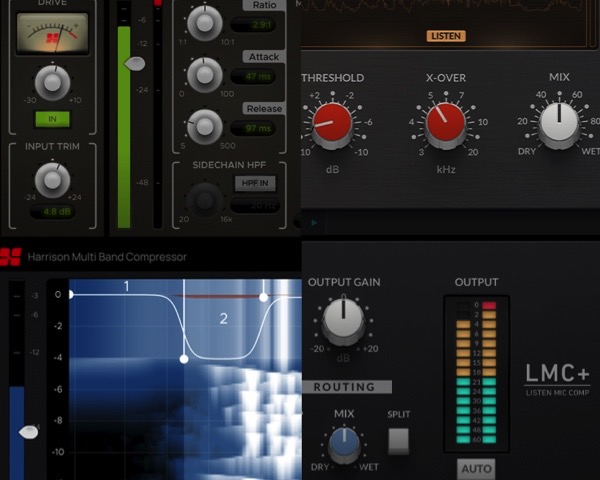Click the red Threshold knob
Image resolution: width=600 pixels, height=480 pixels.
(332, 123)
